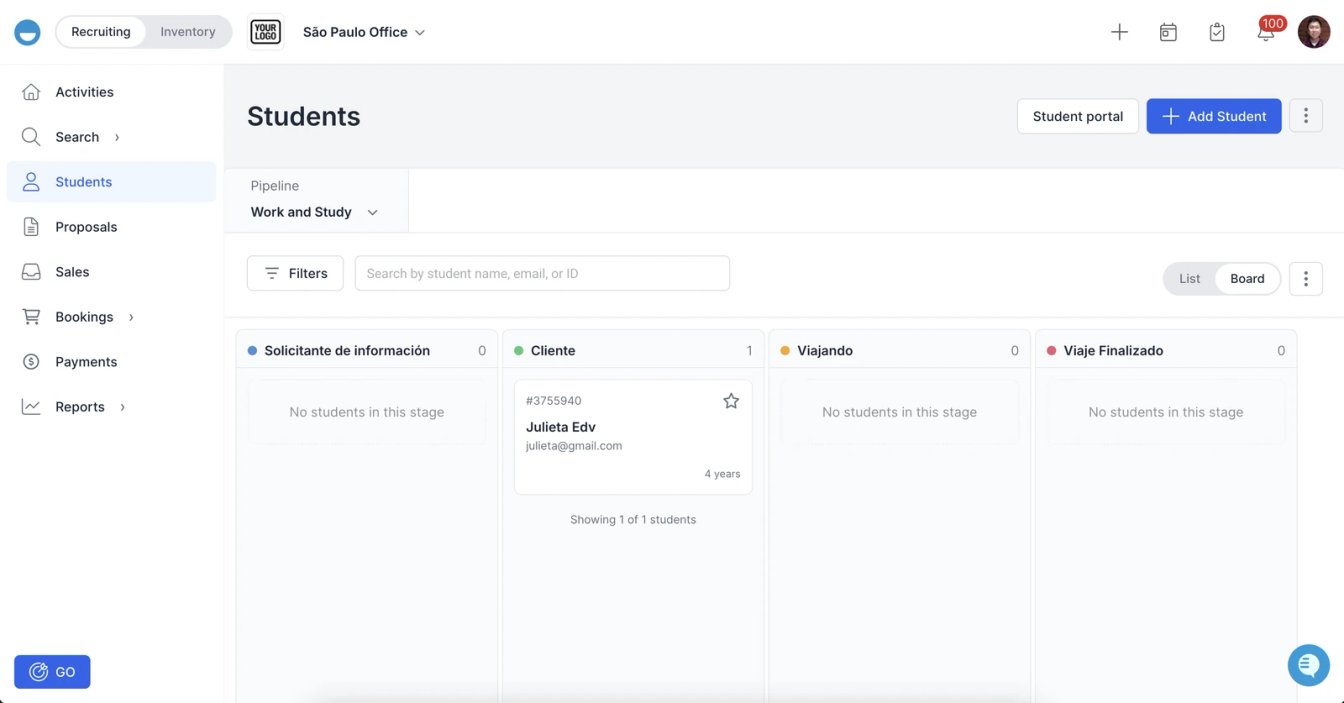The image size is (1344, 703).
Task: Click the Student portal button
Action: (1078, 116)
